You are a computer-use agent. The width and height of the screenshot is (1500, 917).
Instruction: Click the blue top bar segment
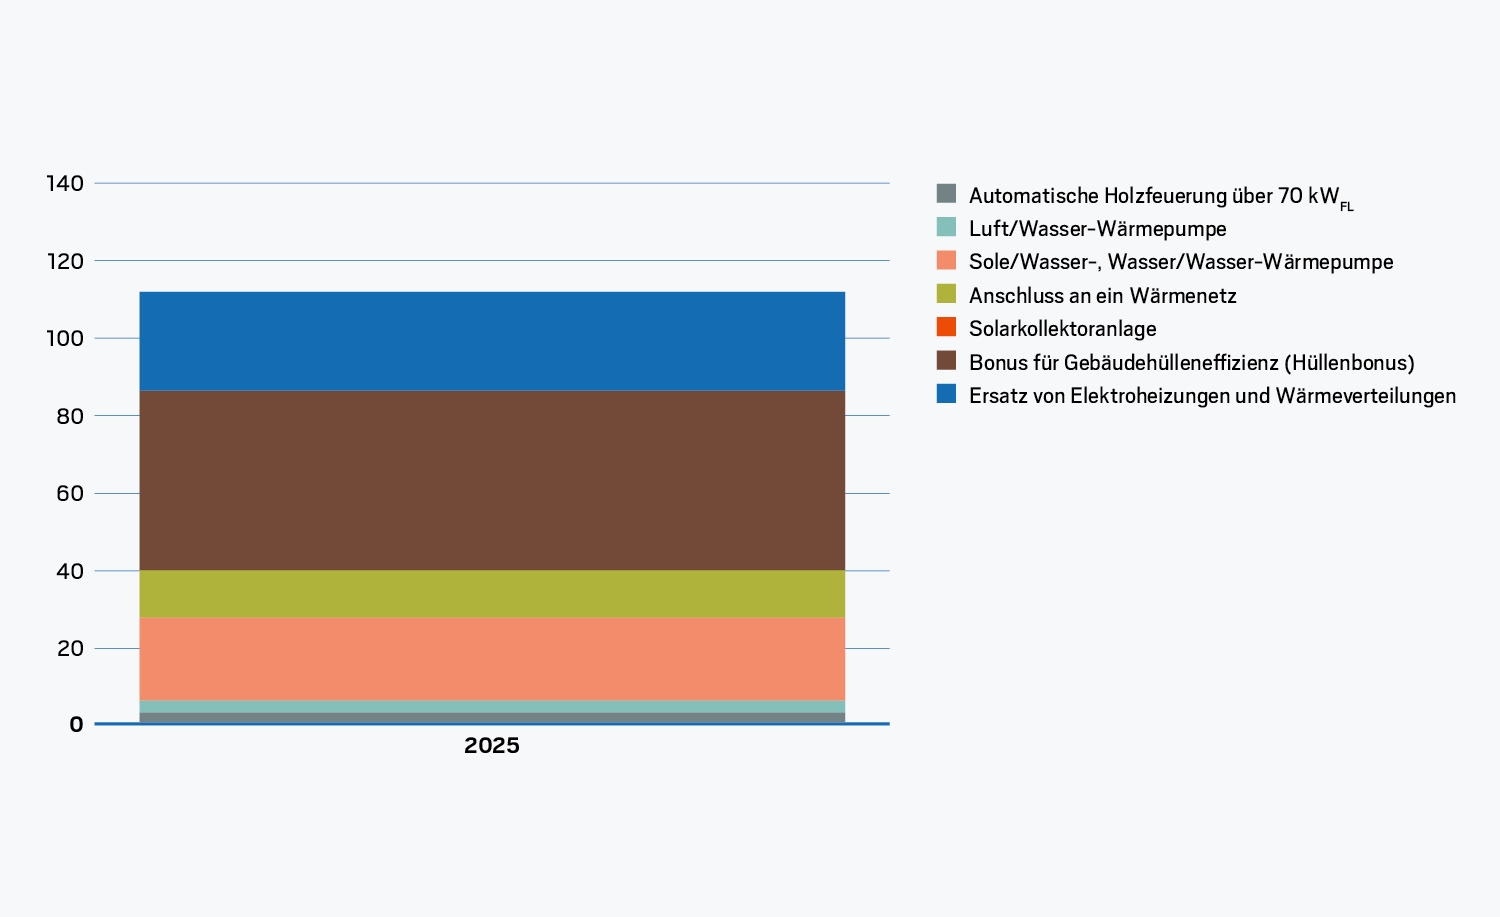point(492,341)
